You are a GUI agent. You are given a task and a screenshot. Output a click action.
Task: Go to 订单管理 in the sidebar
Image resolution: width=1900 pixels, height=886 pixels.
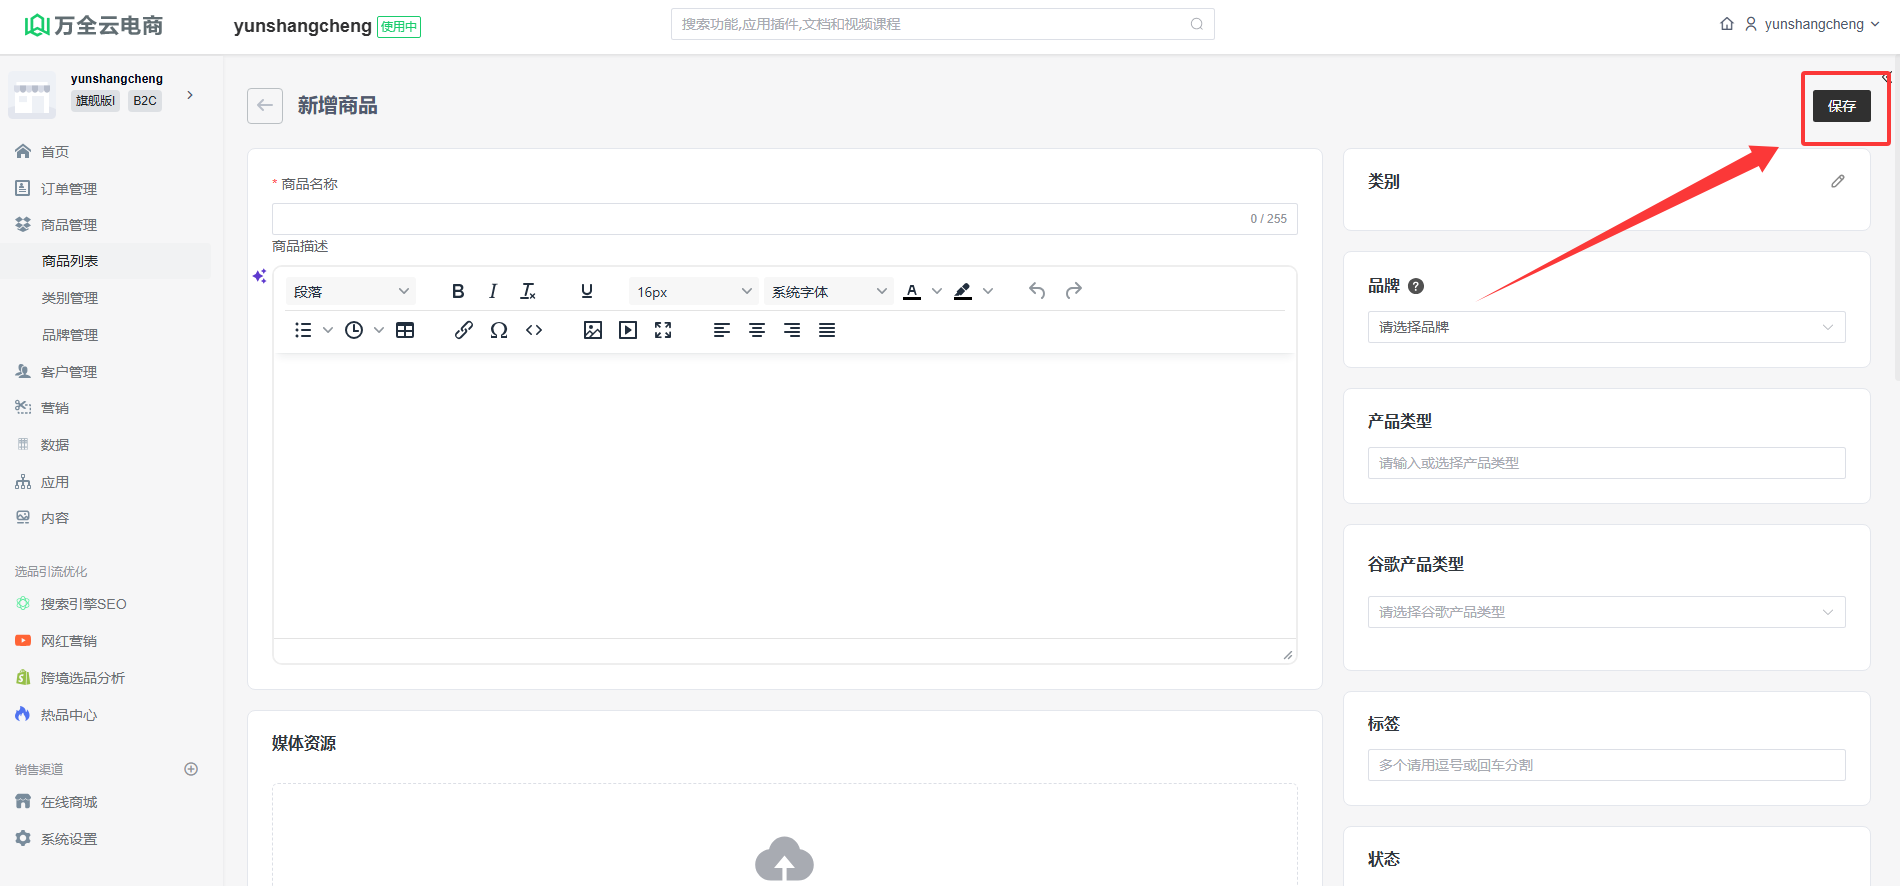coord(69,189)
